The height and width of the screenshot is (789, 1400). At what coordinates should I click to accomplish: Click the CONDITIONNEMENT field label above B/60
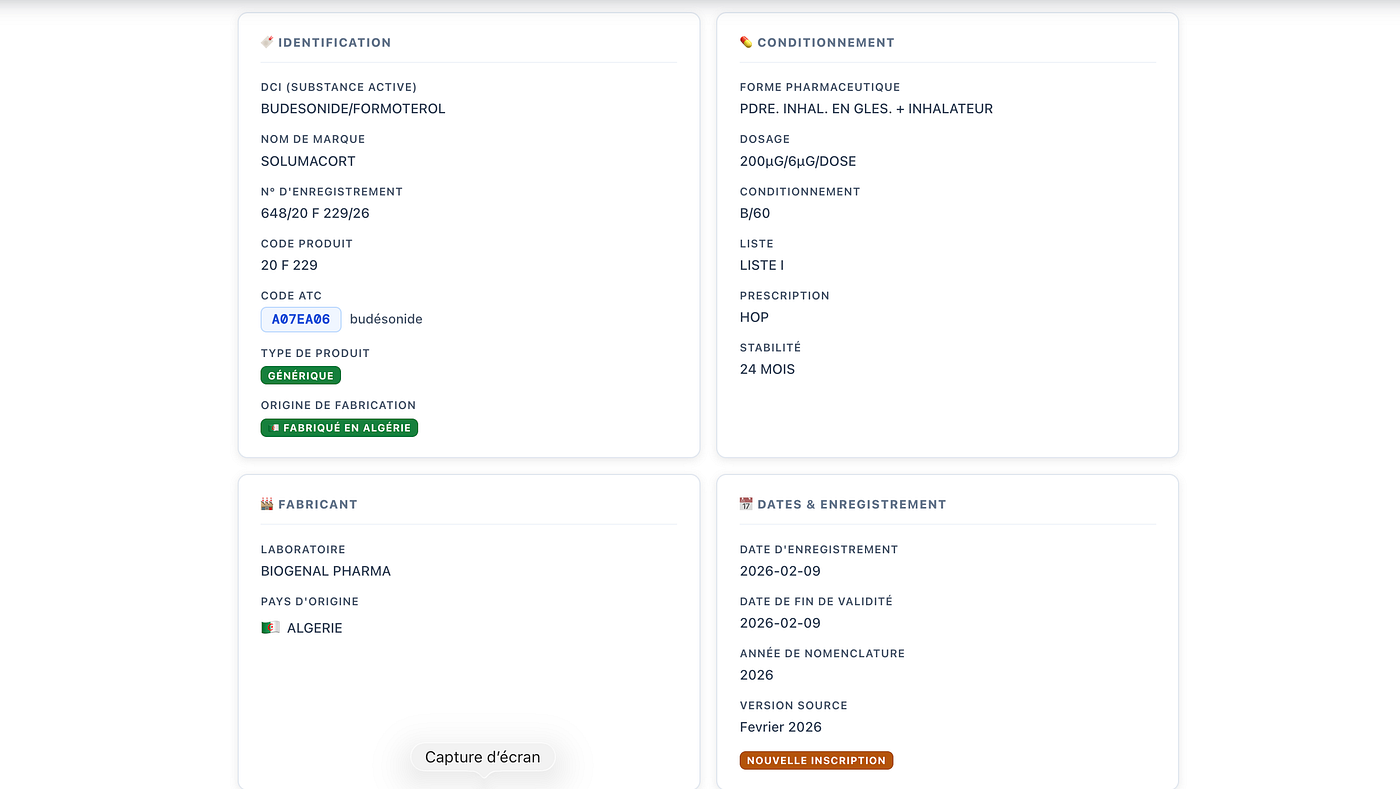pos(800,191)
